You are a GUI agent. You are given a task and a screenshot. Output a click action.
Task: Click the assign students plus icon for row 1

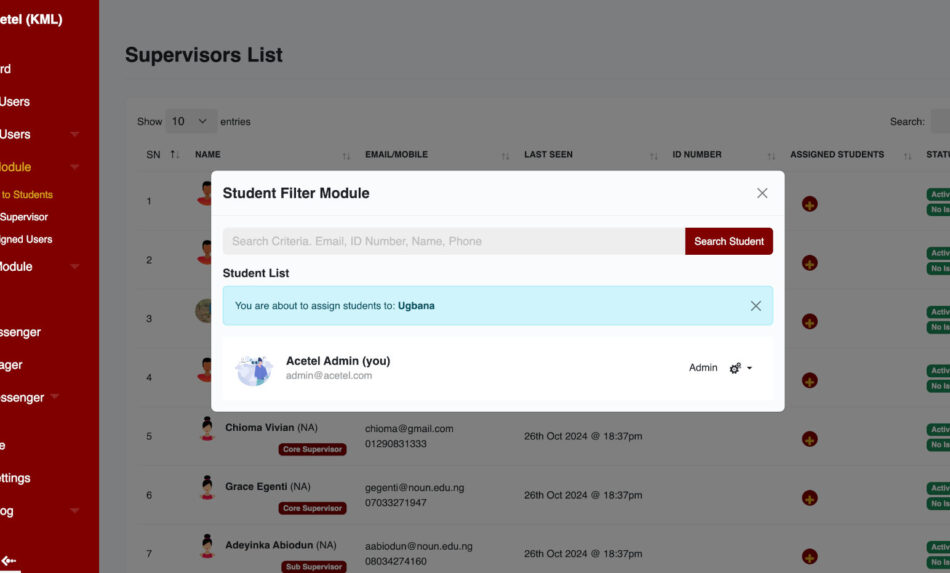tap(809, 204)
